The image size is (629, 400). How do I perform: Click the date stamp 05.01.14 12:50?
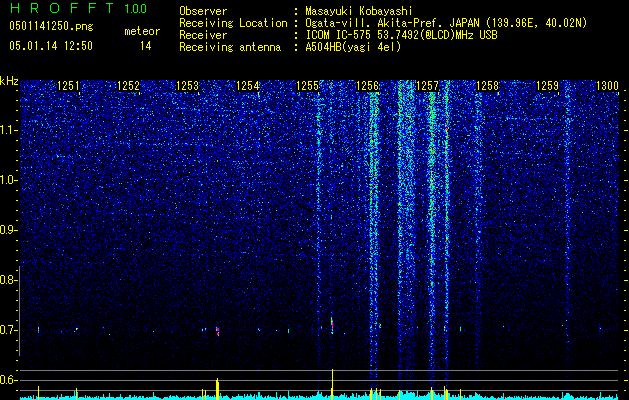tap(51, 46)
